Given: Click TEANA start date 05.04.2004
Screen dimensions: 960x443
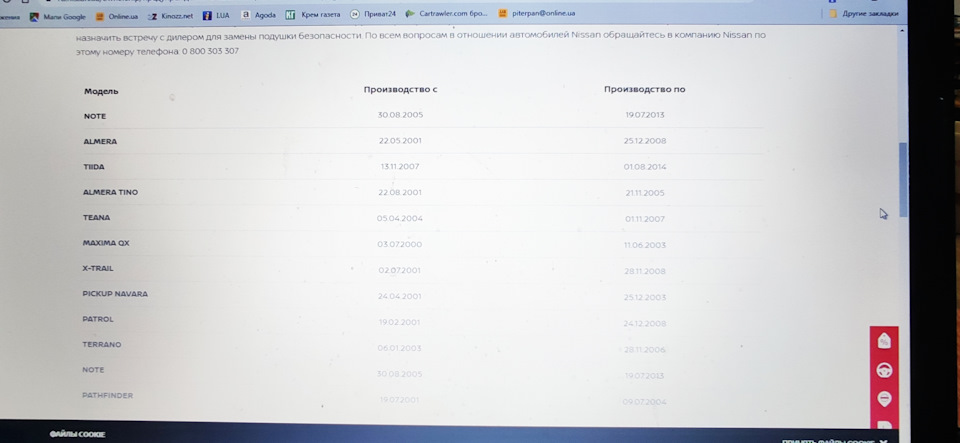Looking at the screenshot, I should (400, 218).
